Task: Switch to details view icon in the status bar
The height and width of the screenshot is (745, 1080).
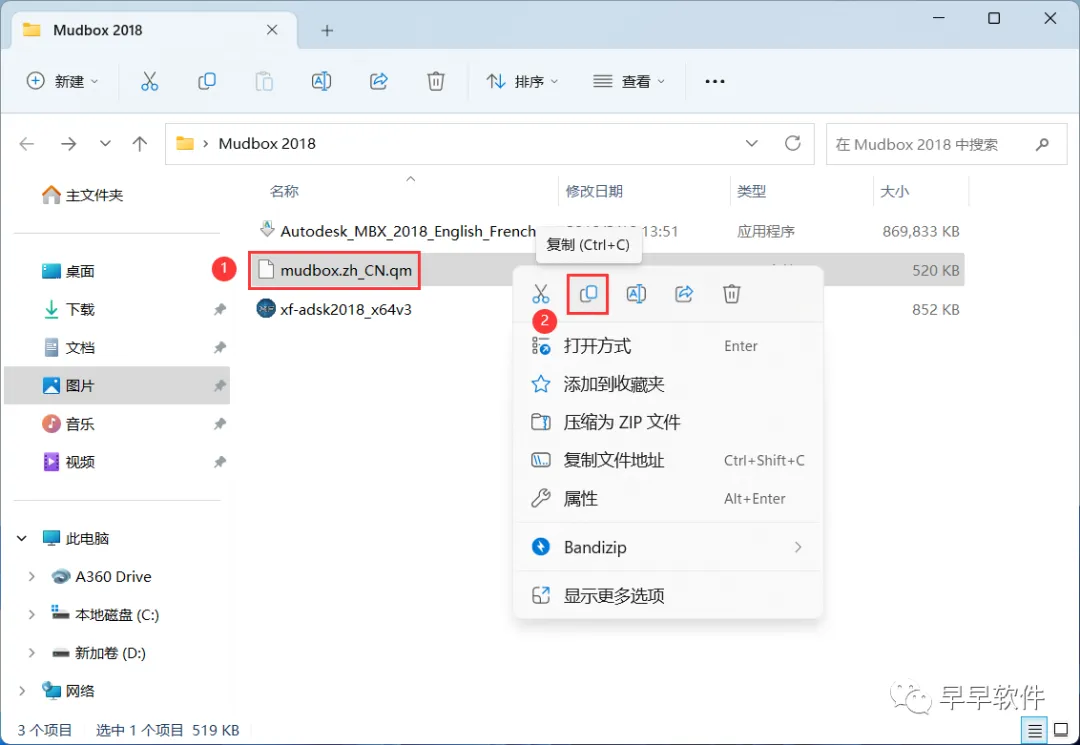Action: pyautogui.click(x=1035, y=731)
